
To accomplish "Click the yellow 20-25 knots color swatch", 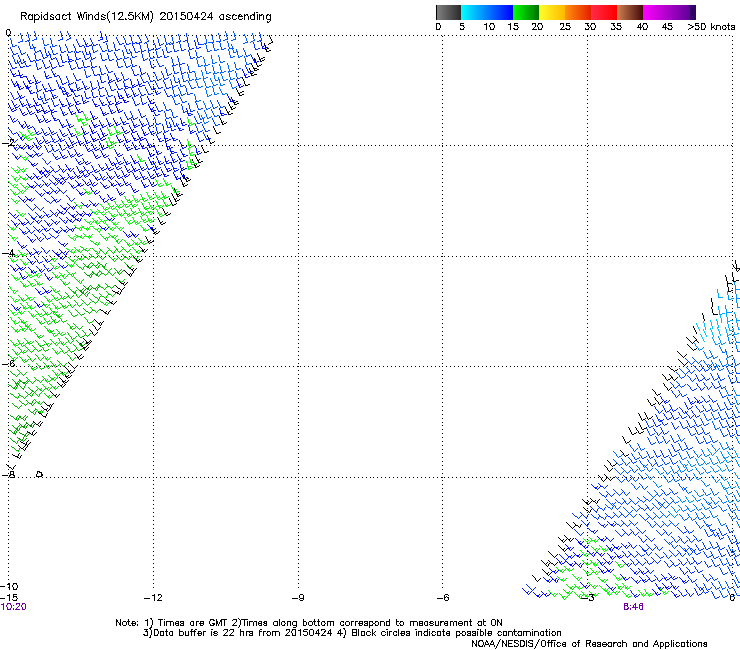I will (552, 12).
